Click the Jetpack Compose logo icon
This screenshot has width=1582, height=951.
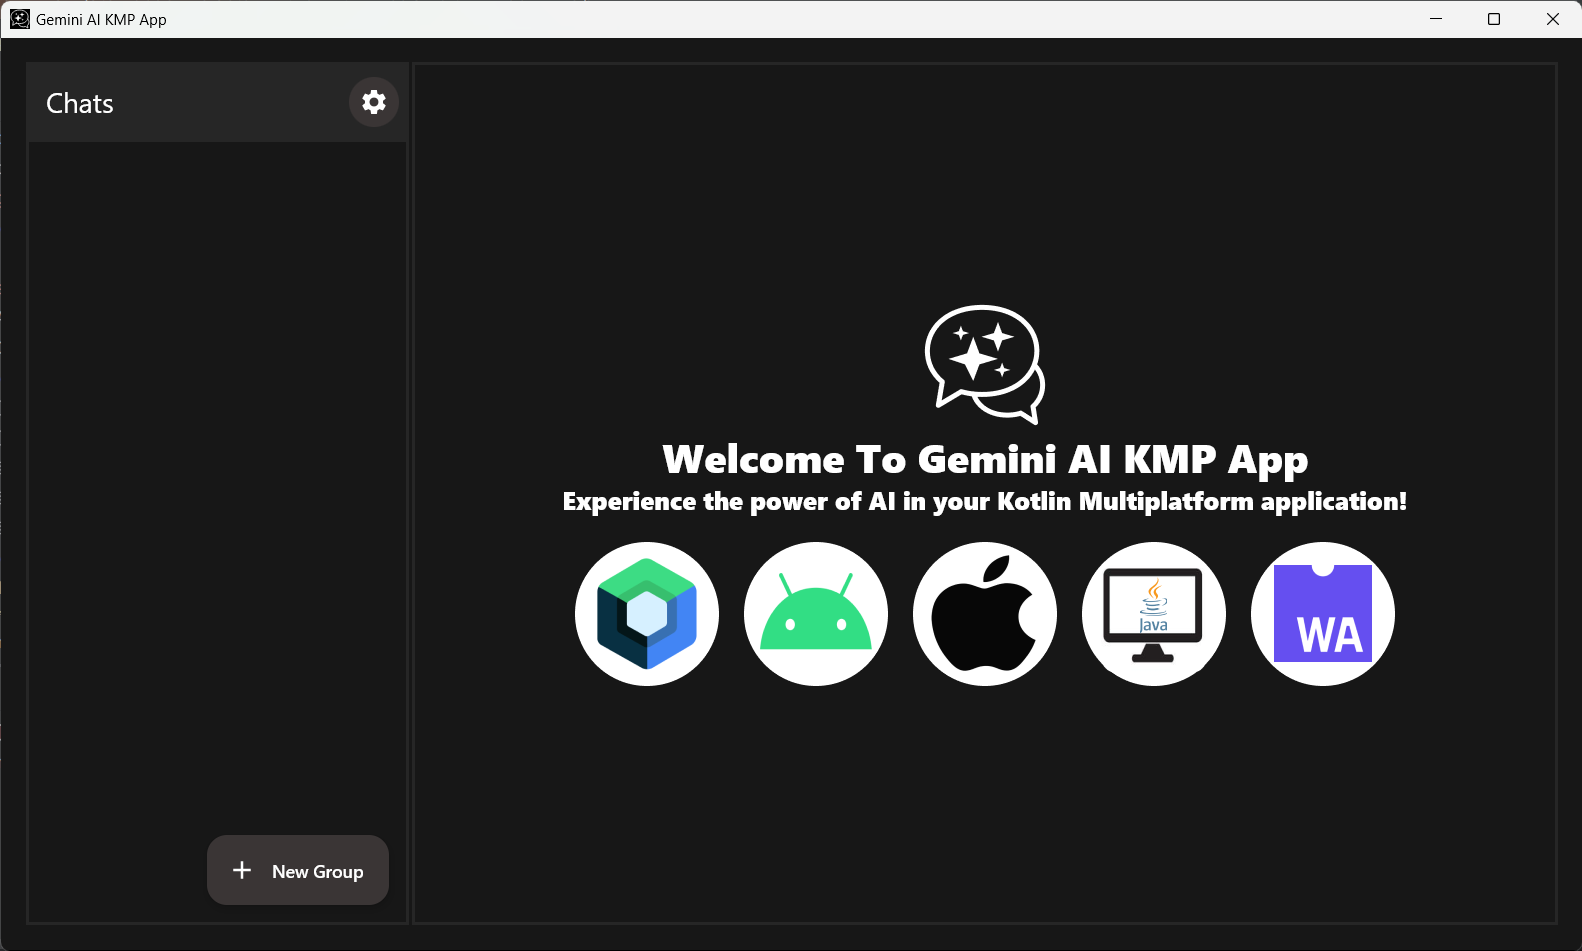647,614
